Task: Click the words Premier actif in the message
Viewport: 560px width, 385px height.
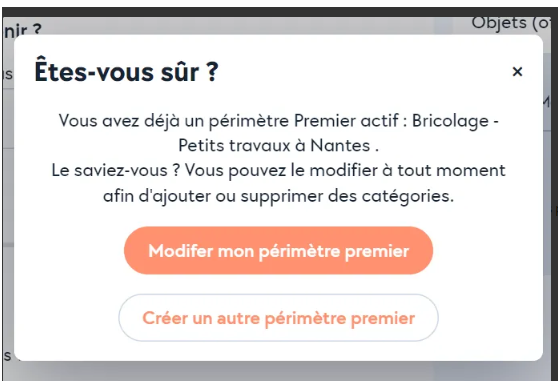Action: tap(346, 120)
